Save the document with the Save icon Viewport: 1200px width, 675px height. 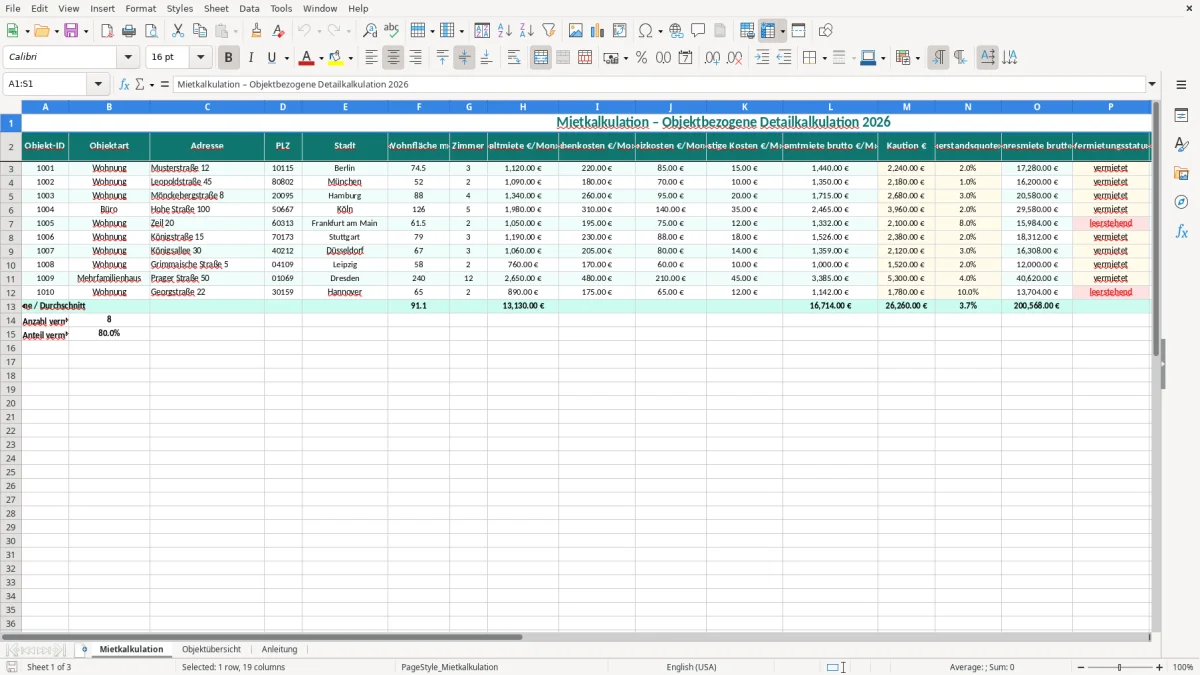tap(71, 31)
